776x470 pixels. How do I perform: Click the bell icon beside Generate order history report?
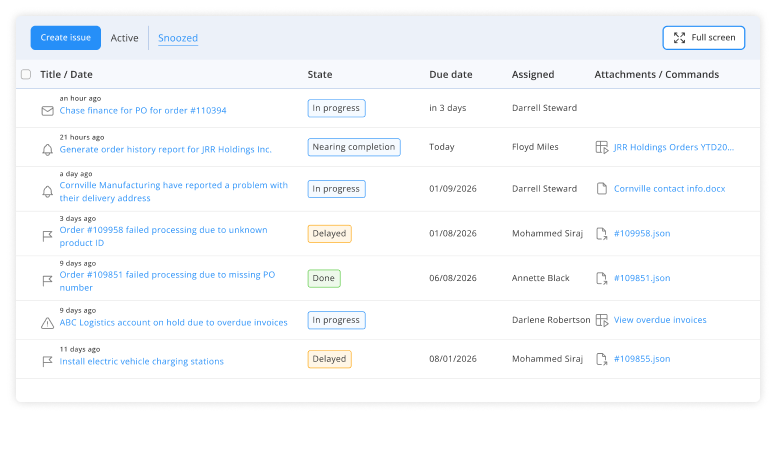tap(48, 149)
